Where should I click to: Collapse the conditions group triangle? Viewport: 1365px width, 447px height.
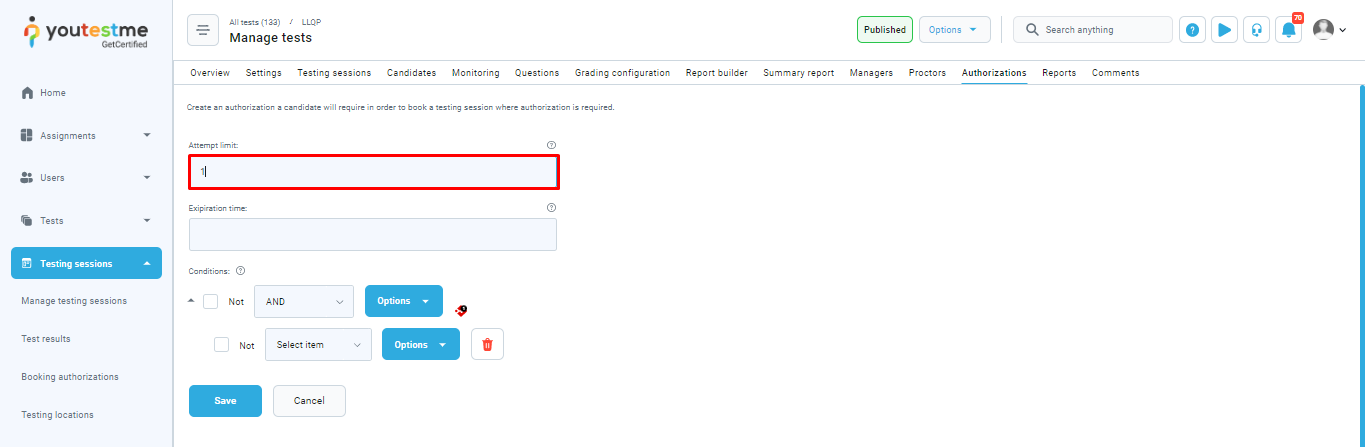(192, 300)
